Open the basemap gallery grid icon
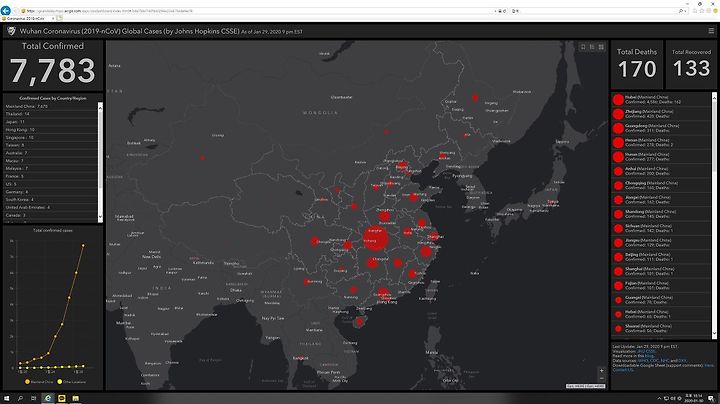The height and width of the screenshot is (404, 720). (x=601, y=47)
